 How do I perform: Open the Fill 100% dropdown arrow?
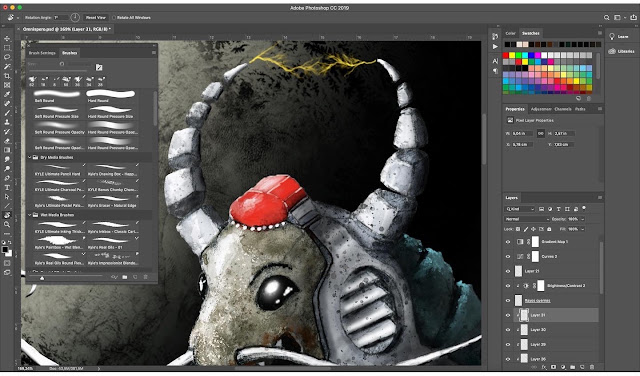[582, 229]
